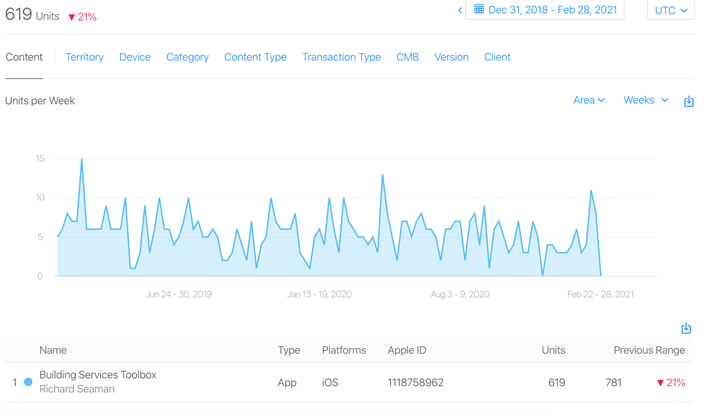Click the 15 value on the y-axis

pyautogui.click(x=40, y=158)
